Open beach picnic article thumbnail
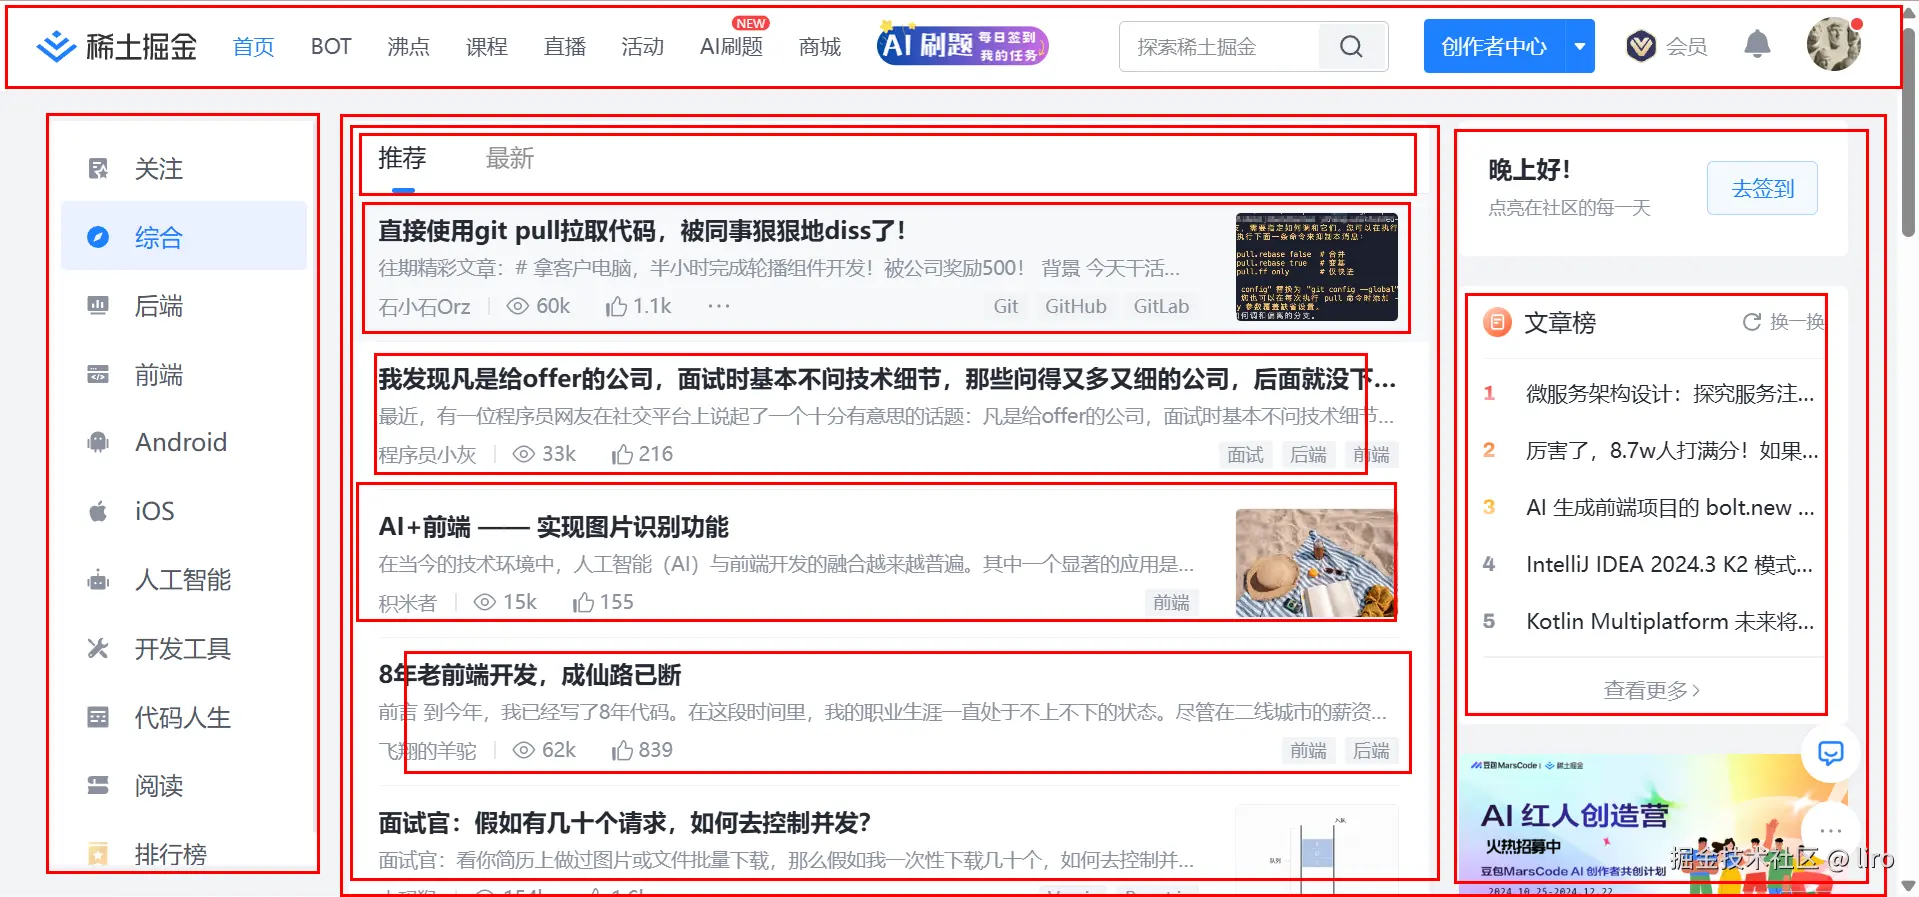Image resolution: width=1919 pixels, height=897 pixels. coord(1317,563)
